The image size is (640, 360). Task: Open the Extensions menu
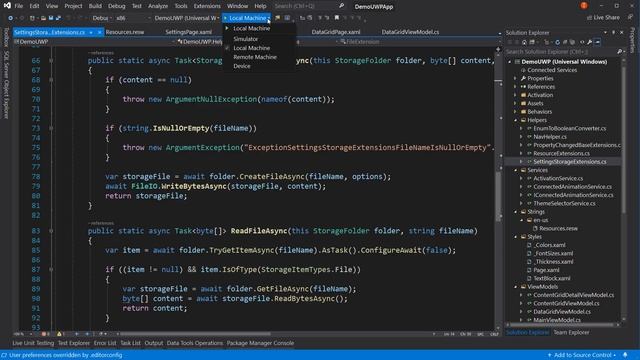click(207, 6)
